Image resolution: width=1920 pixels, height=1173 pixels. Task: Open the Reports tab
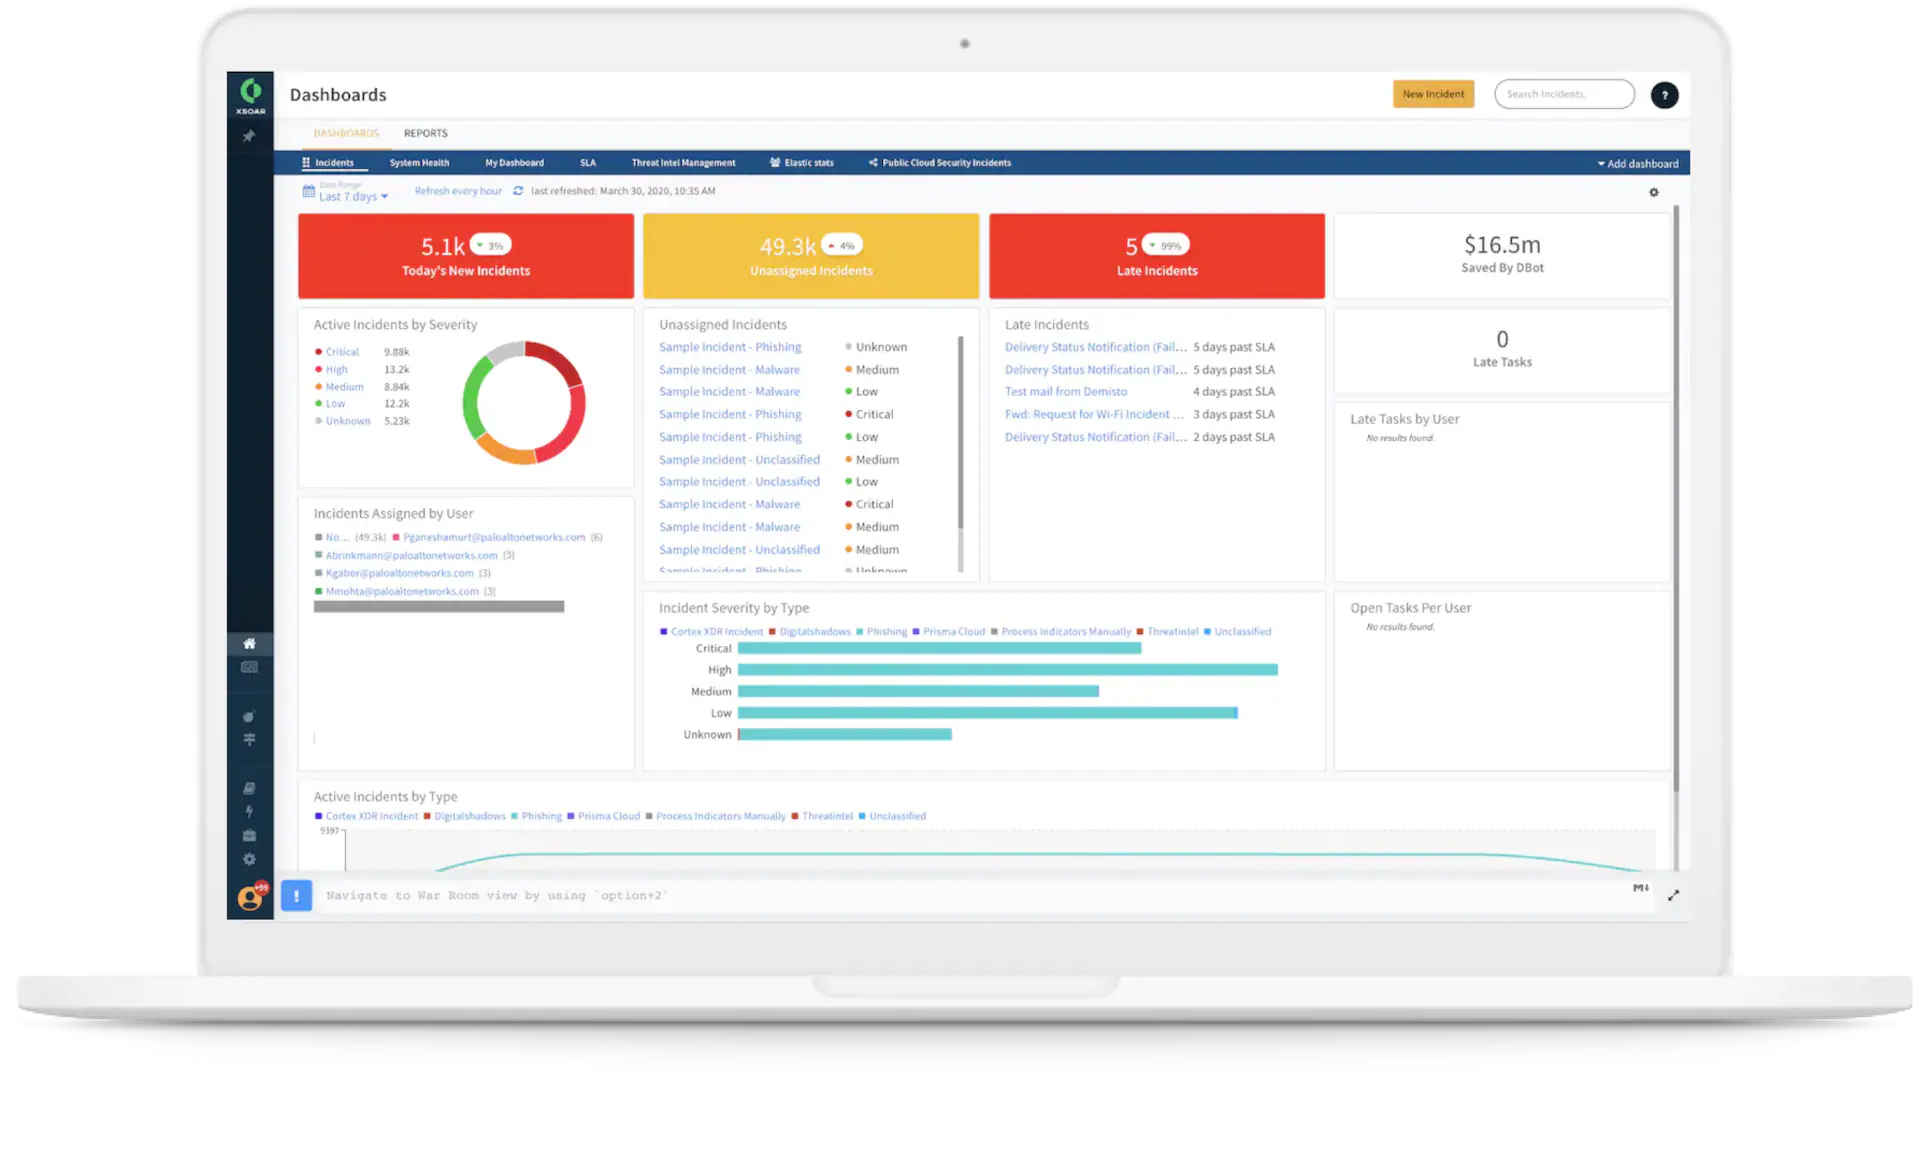425,132
